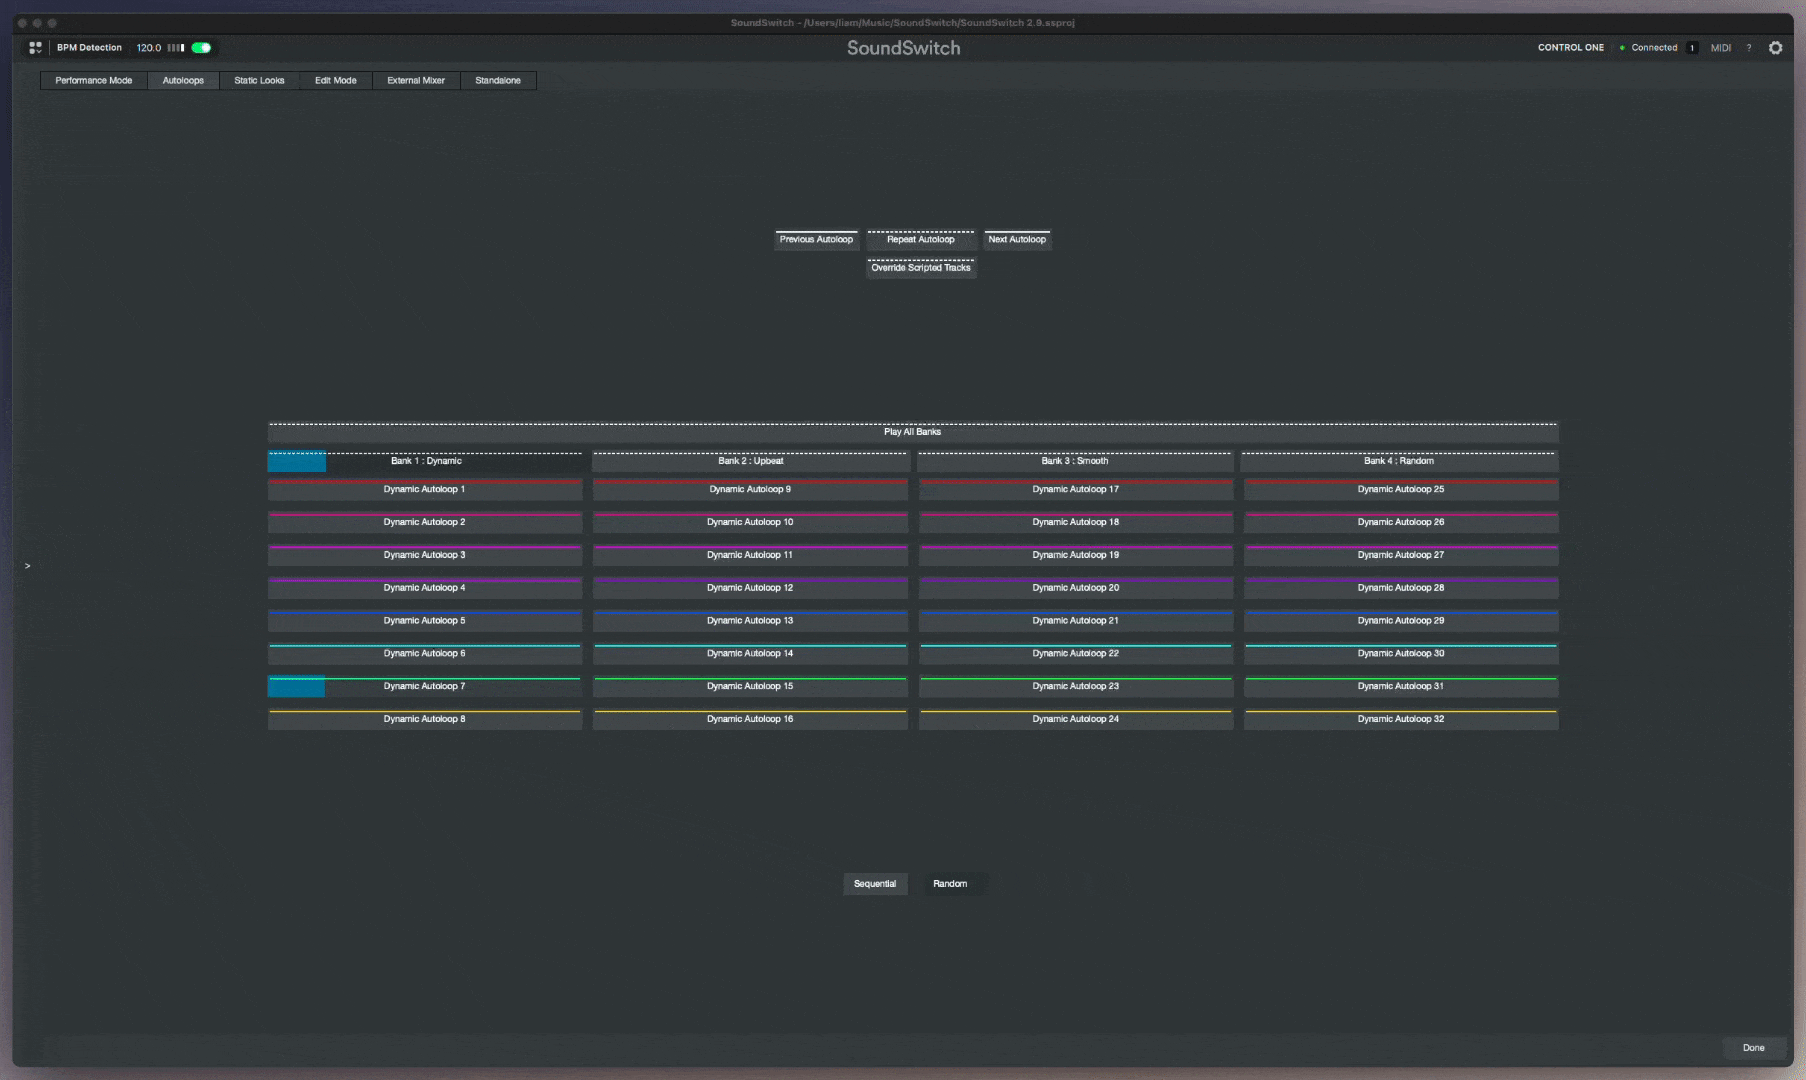
Task: Trigger Dynamic Autoloop 9
Action: tap(750, 490)
